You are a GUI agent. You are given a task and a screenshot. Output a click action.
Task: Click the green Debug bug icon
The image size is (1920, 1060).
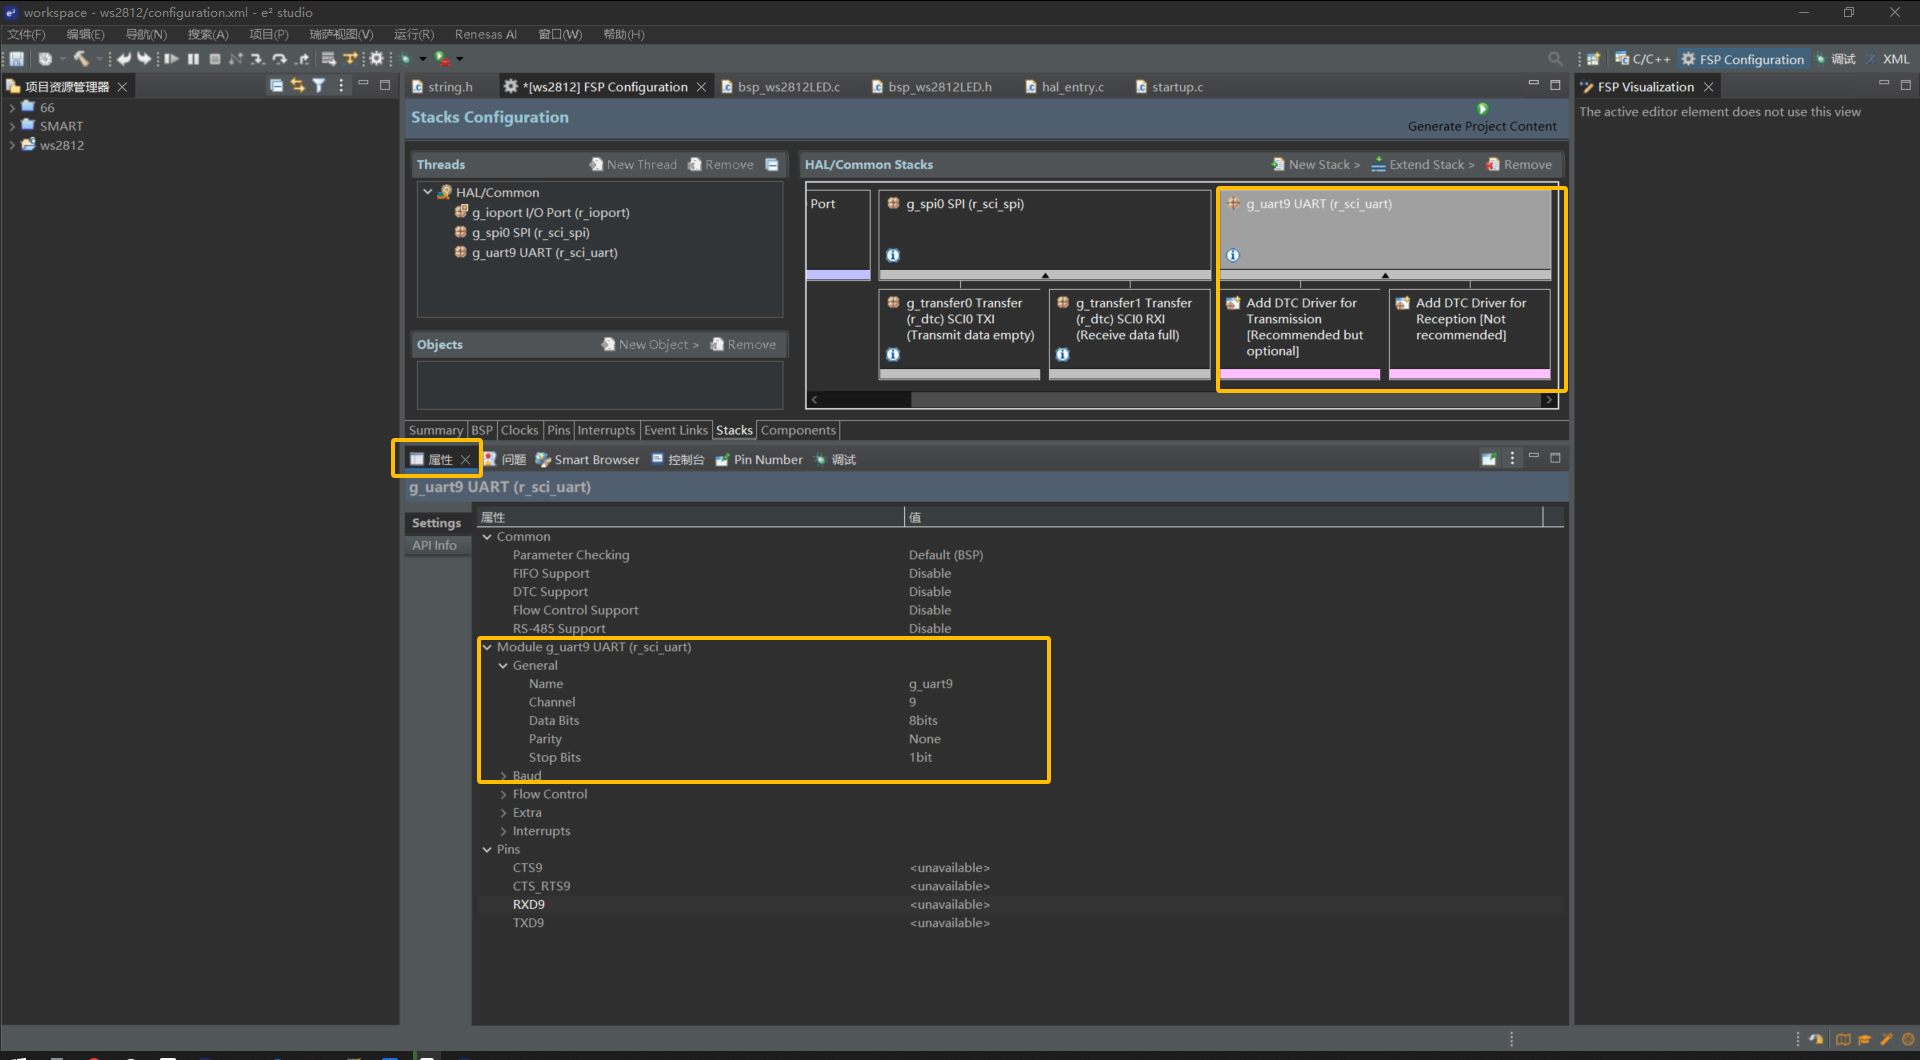(x=406, y=59)
